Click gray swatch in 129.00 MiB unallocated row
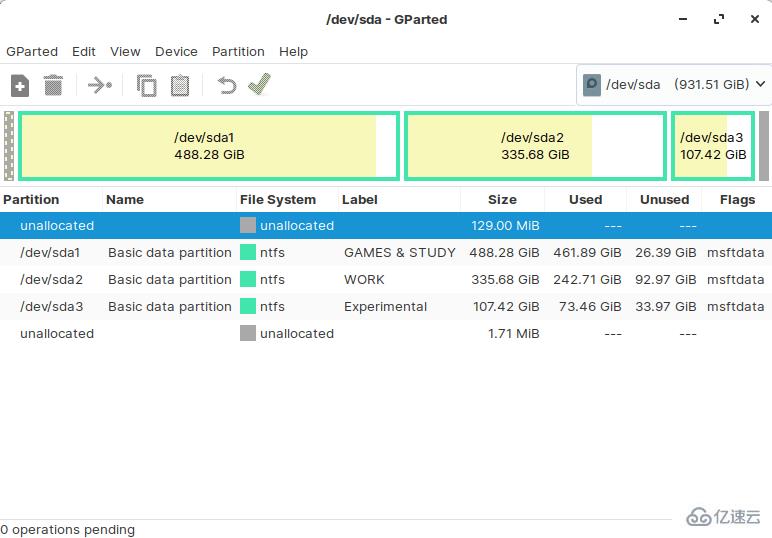The width and height of the screenshot is (772, 538). pos(248,225)
